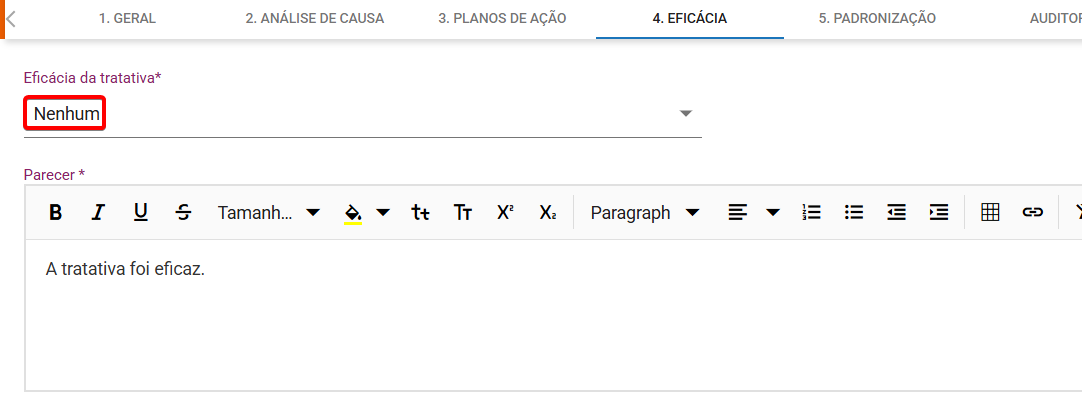Image resolution: width=1082 pixels, height=417 pixels.
Task: Expand the Eficácia da tratativa dropdown arrow
Action: pos(685,113)
